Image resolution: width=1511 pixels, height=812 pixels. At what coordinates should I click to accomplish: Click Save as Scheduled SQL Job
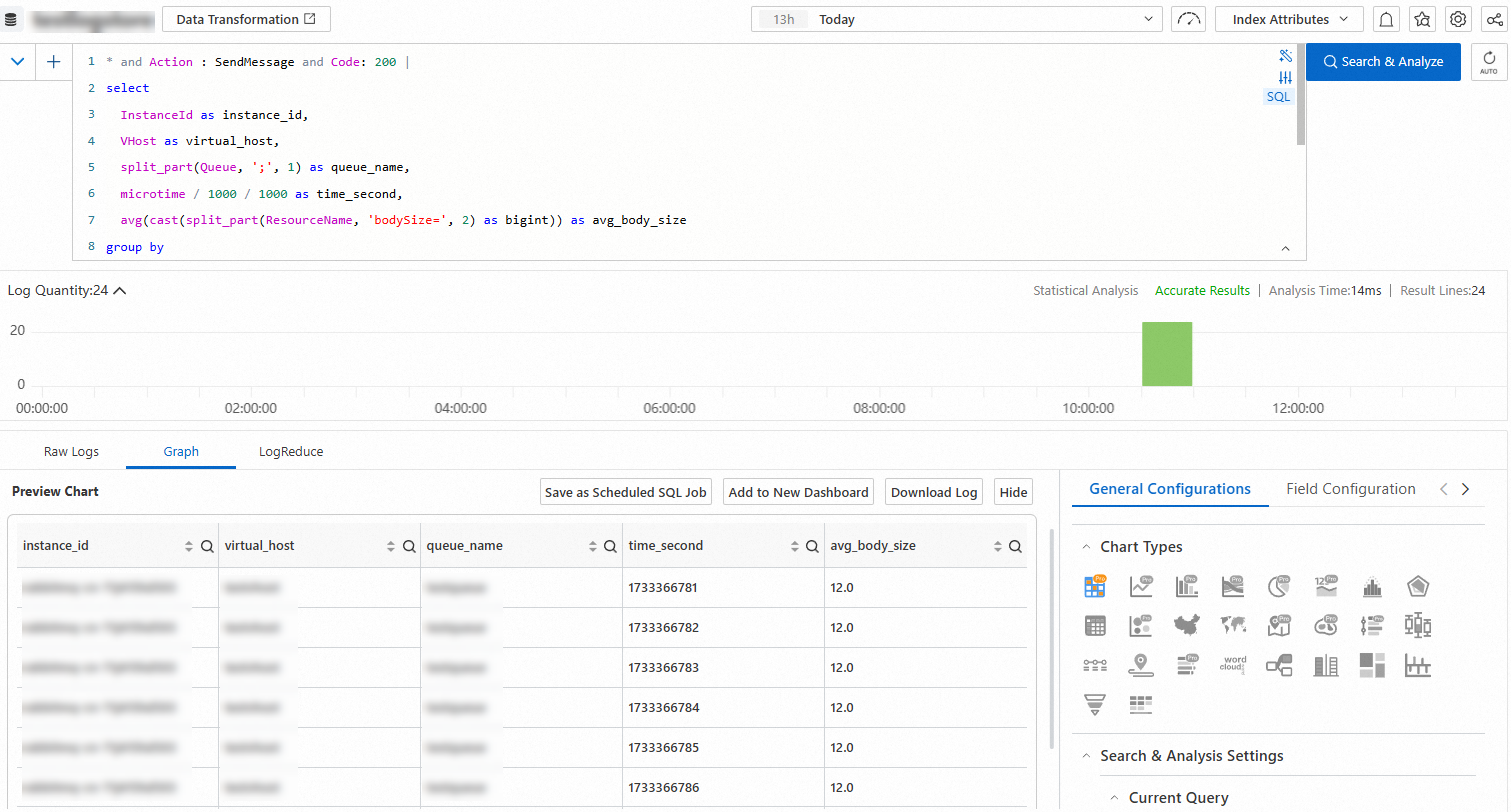pyautogui.click(x=626, y=492)
